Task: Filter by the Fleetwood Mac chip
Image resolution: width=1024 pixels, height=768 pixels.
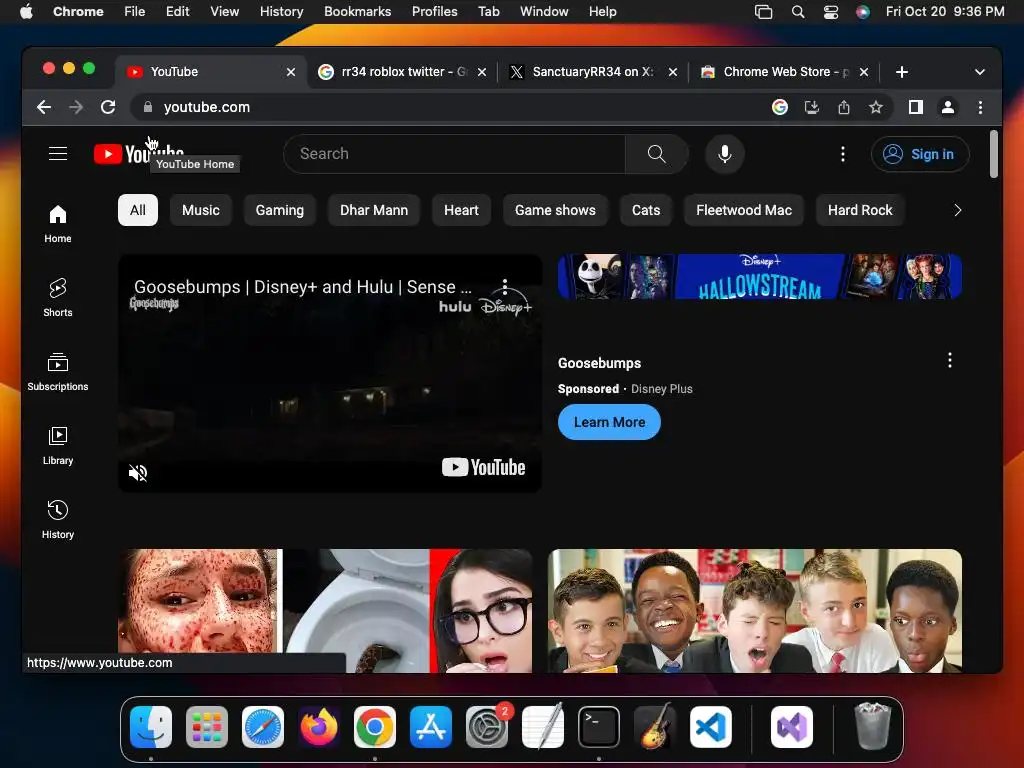Action: pyautogui.click(x=744, y=210)
